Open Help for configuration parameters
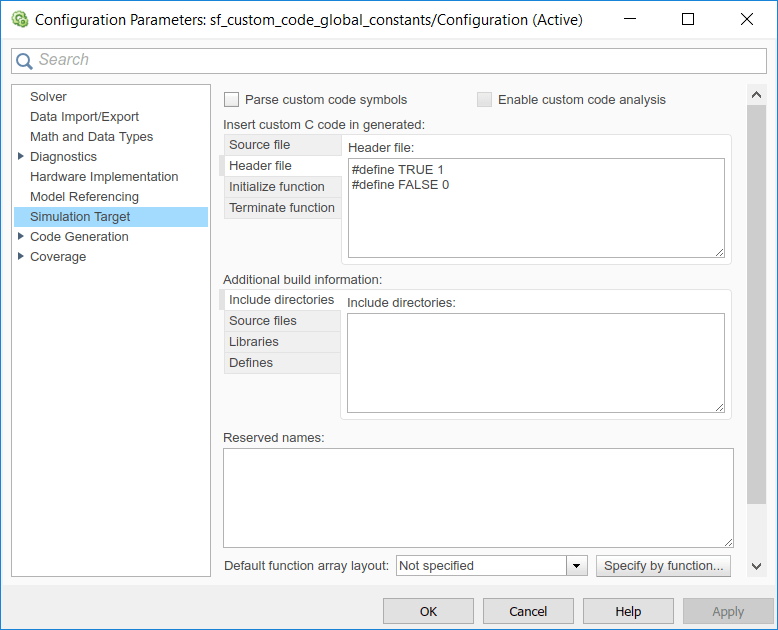Viewport: 778px width, 630px height. click(x=628, y=611)
